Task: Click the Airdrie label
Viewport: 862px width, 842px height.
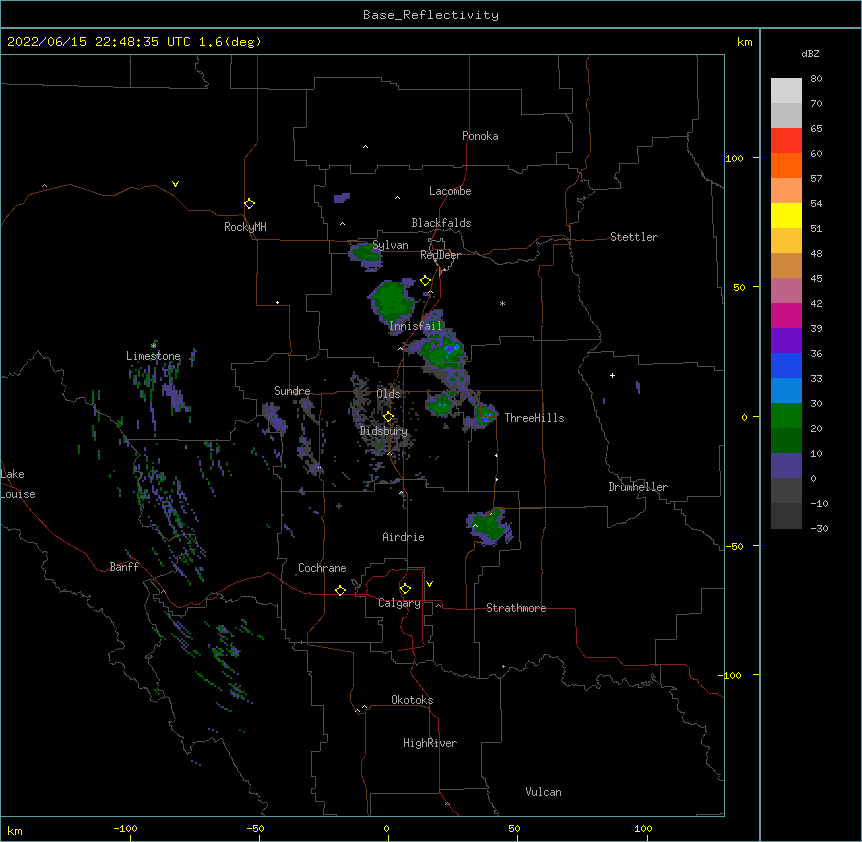Action: click(x=404, y=537)
